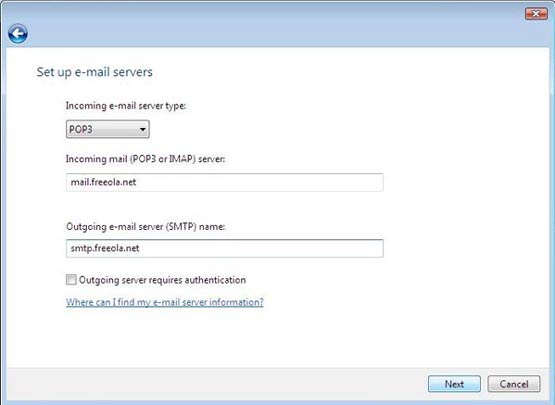Close the e-mail setup wizard window
This screenshot has width=555, height=405.
click(536, 14)
